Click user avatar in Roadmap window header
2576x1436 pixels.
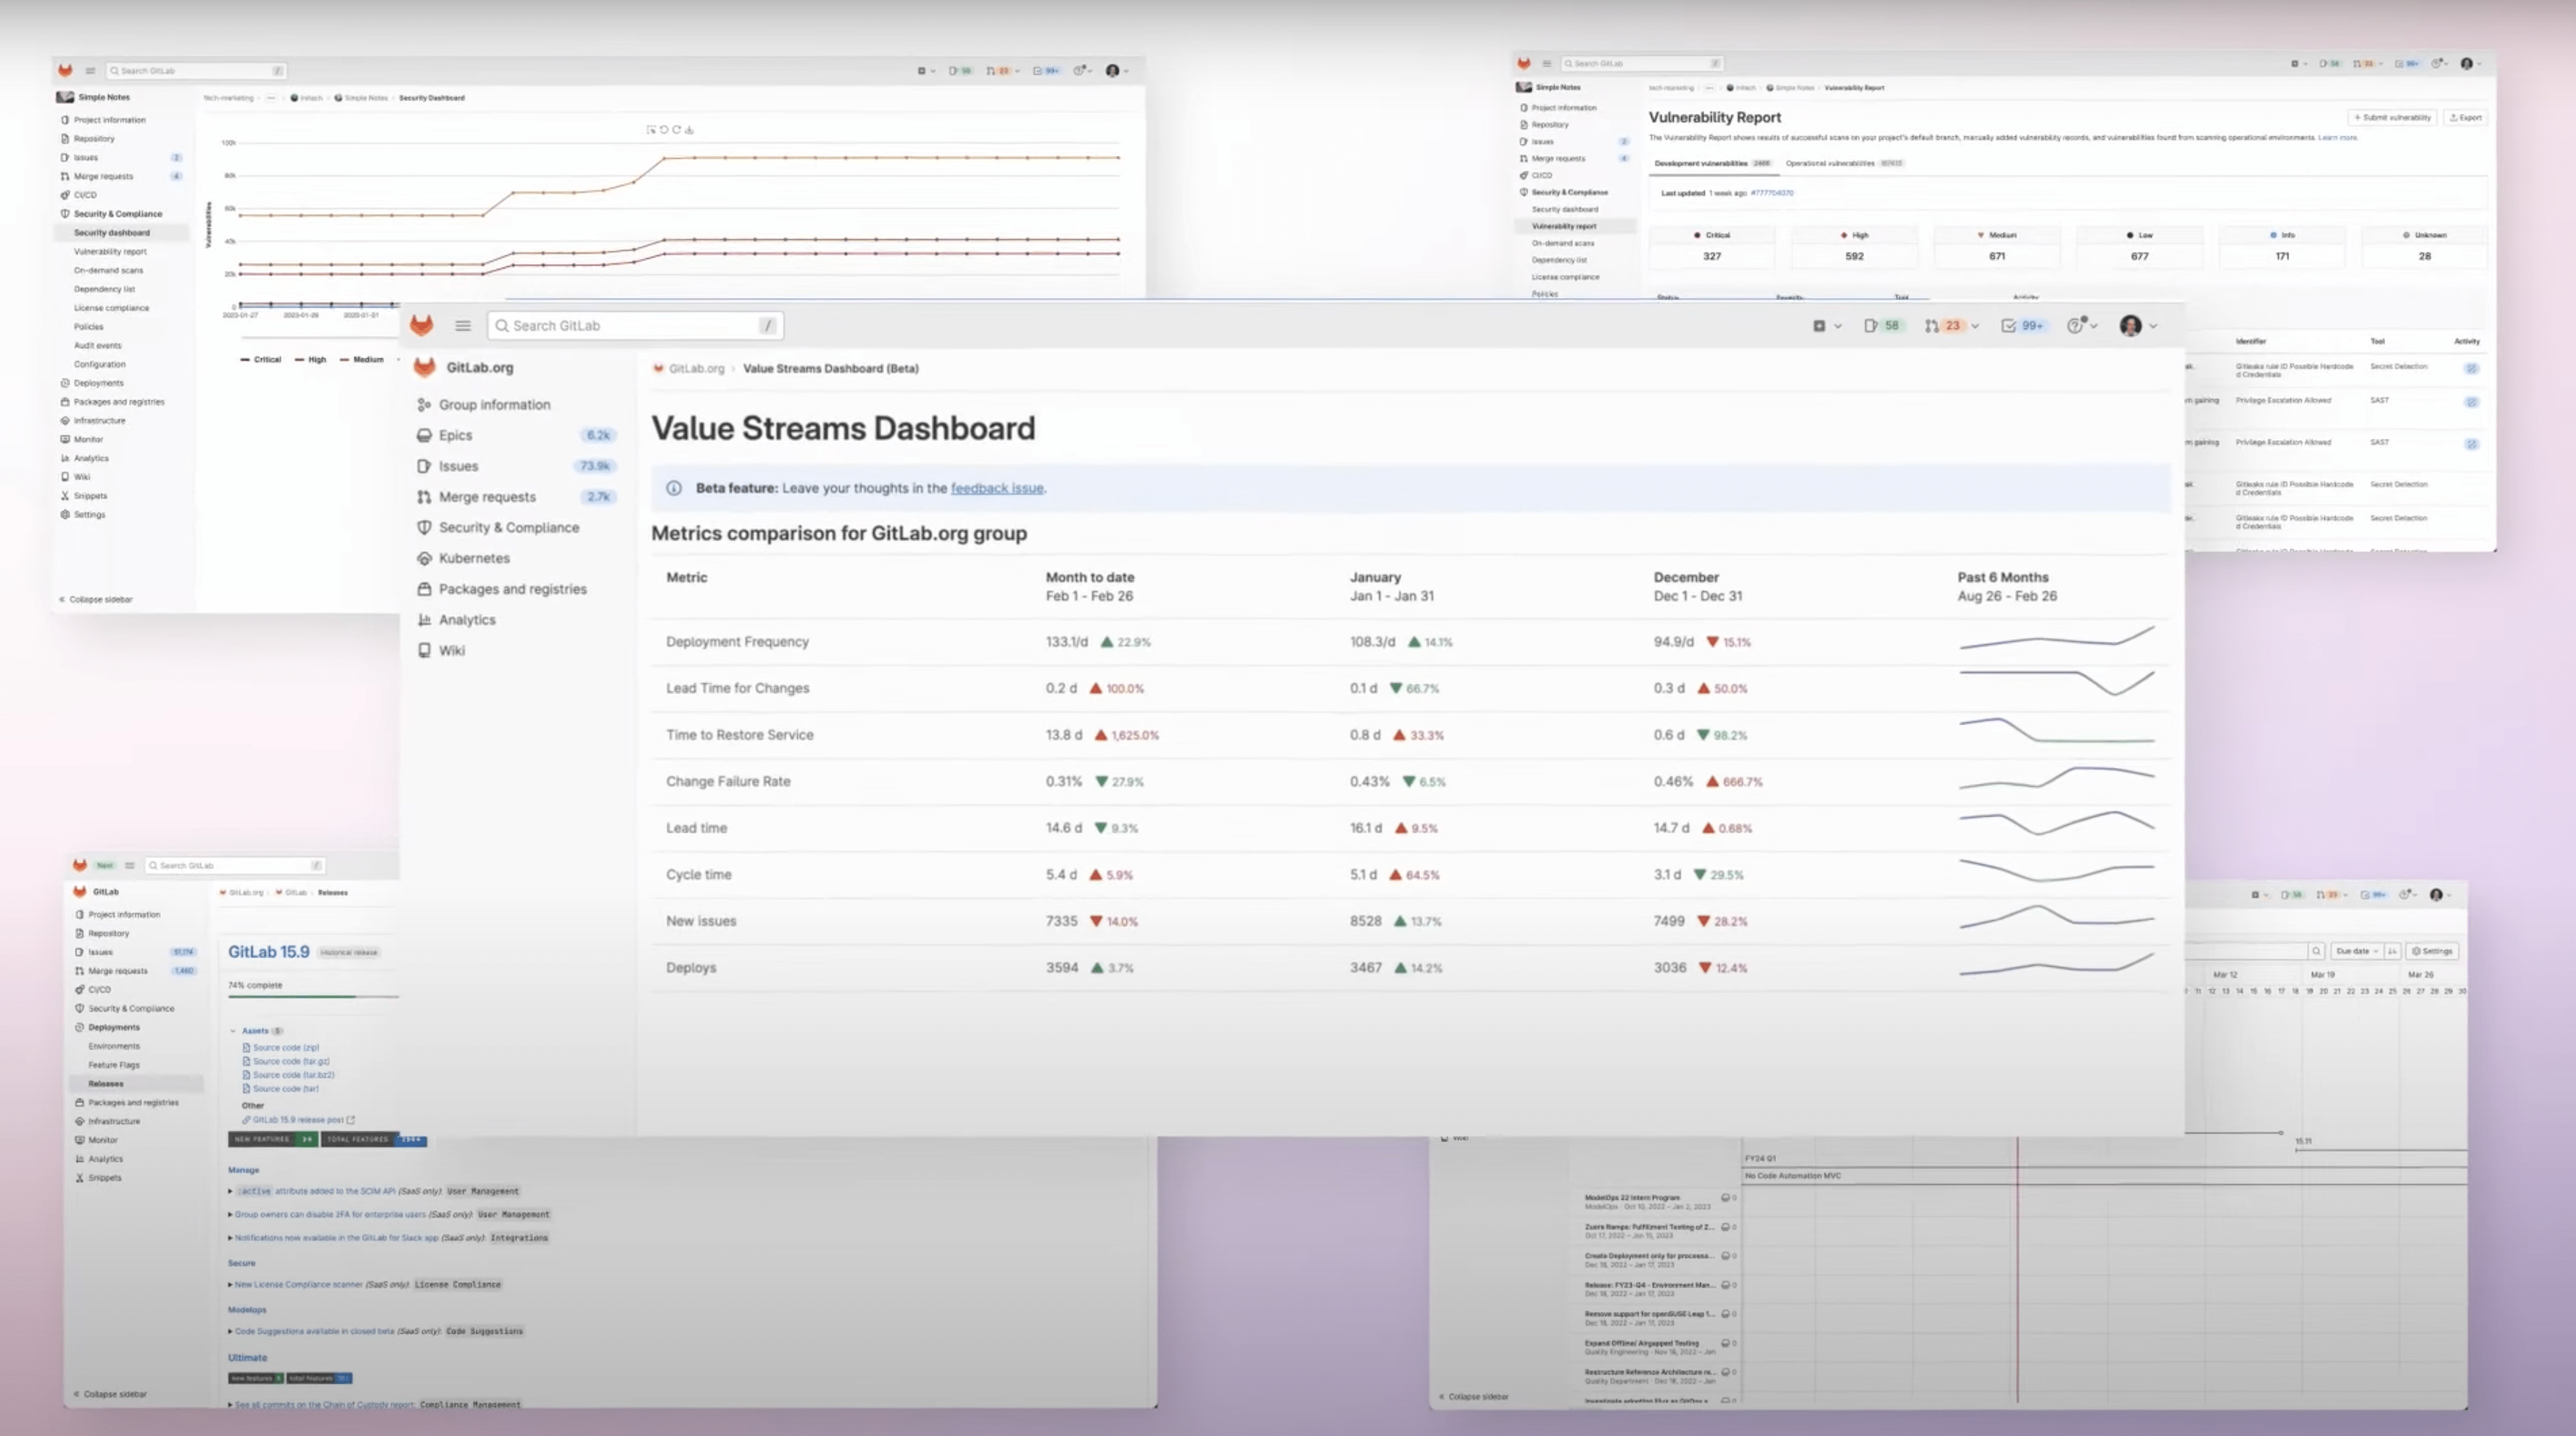[2436, 895]
